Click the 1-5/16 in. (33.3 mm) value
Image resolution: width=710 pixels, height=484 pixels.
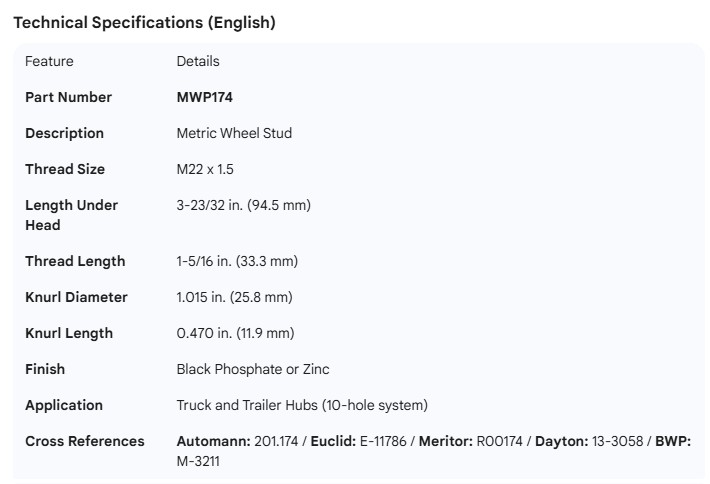pyautogui.click(x=237, y=261)
